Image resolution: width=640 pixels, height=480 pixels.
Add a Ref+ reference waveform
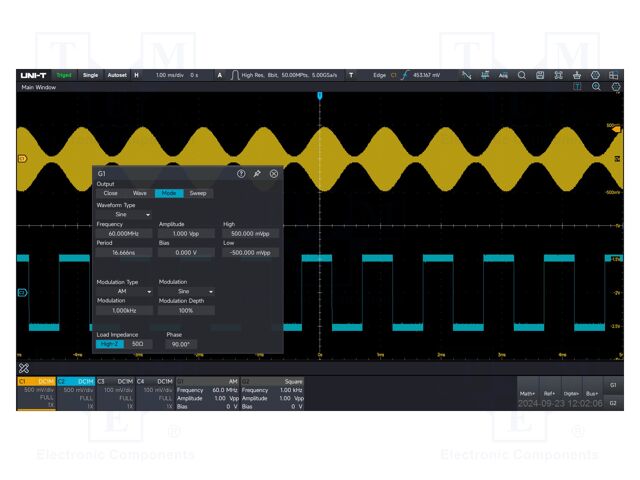549,393
